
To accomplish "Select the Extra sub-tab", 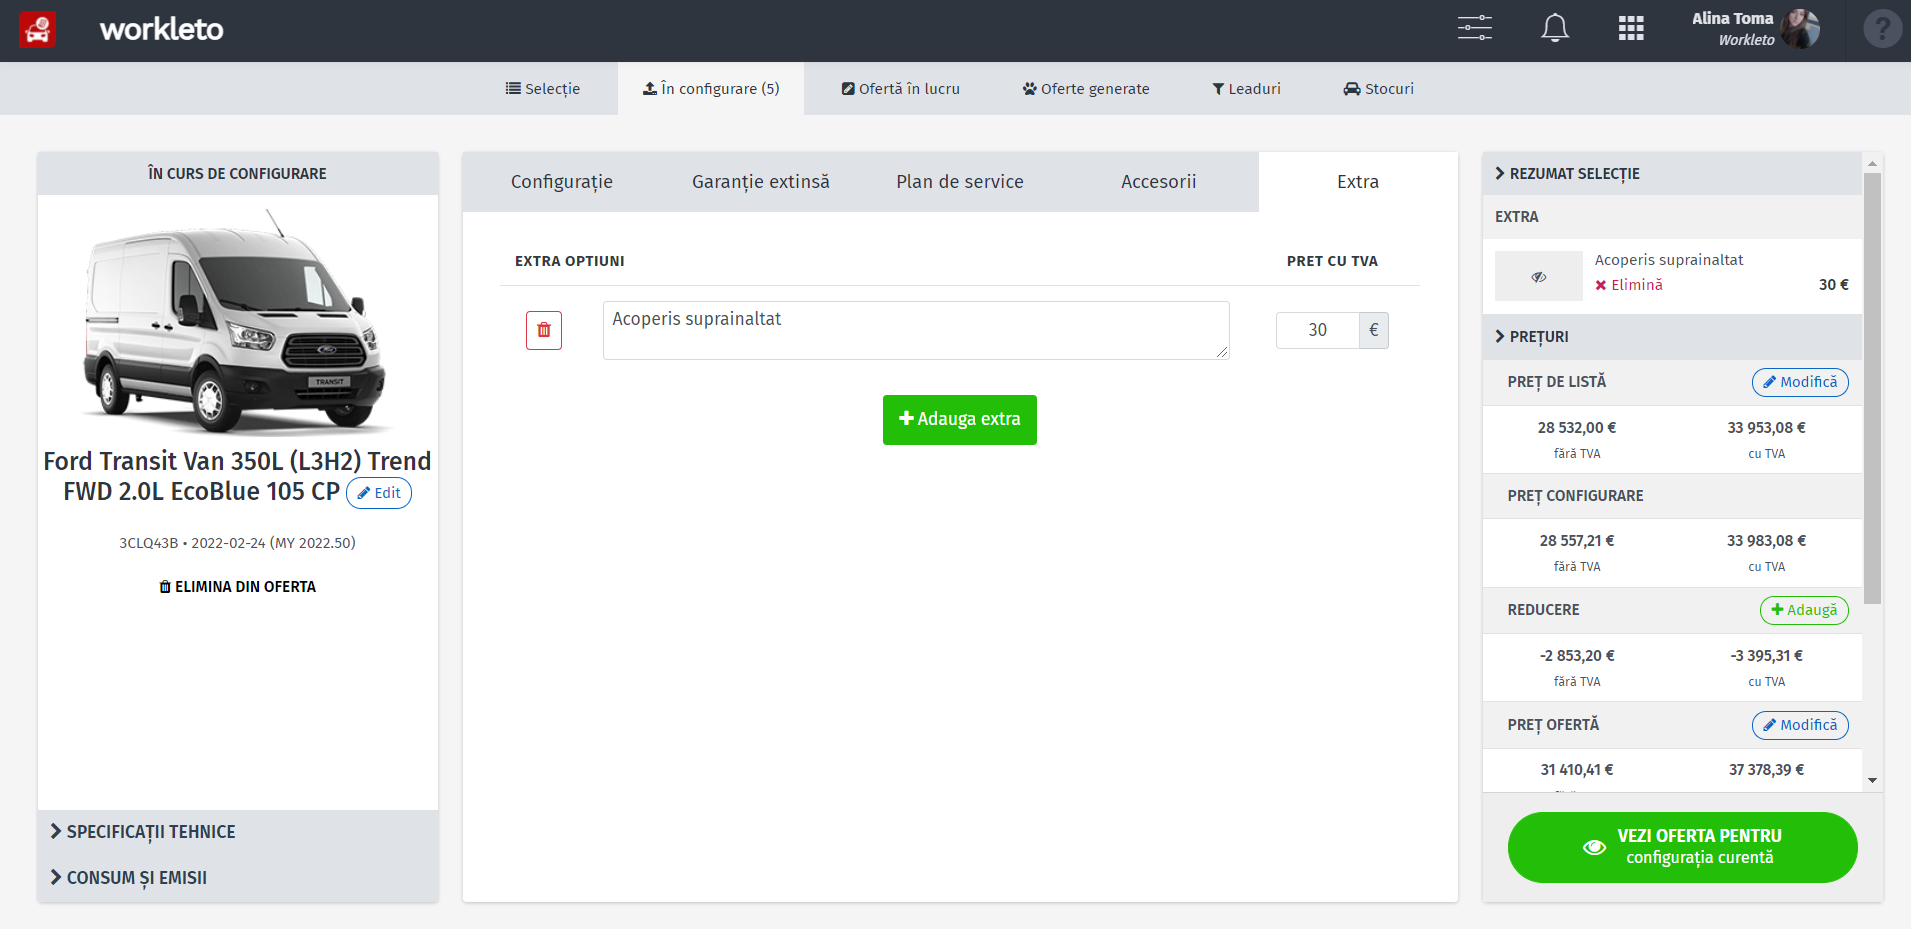I will point(1358,182).
